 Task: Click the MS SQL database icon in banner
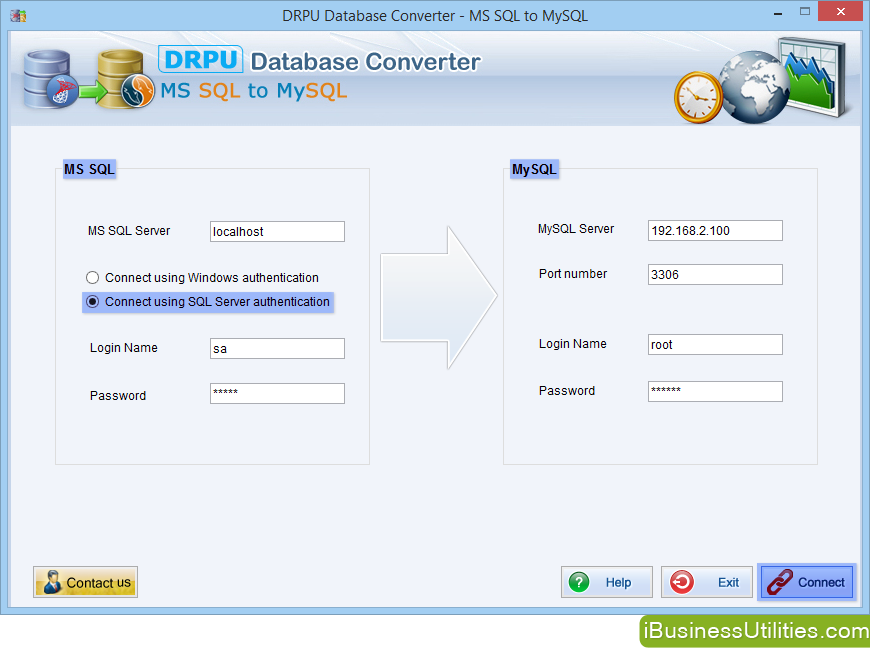pyautogui.click(x=50, y=79)
